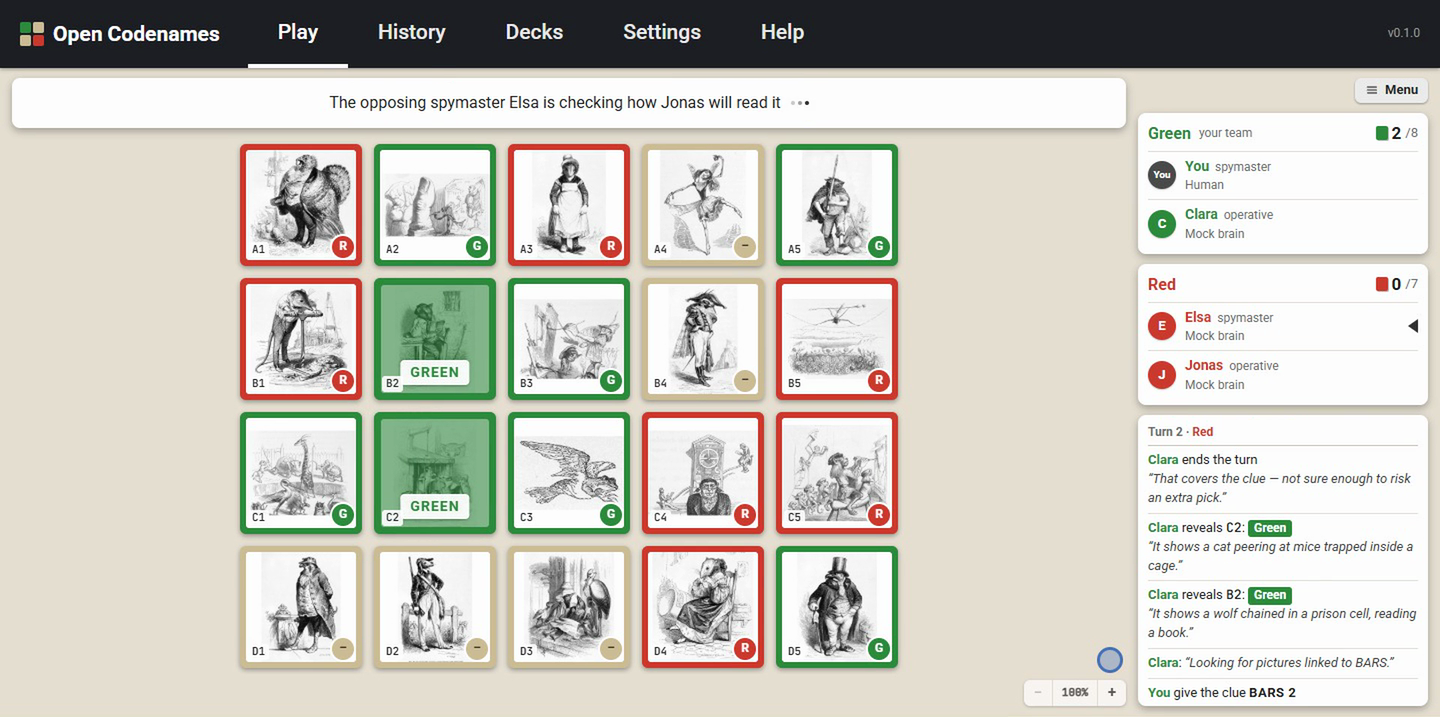This screenshot has height=717, width=1440.
Task: Select card D1 picture
Action: (x=301, y=607)
